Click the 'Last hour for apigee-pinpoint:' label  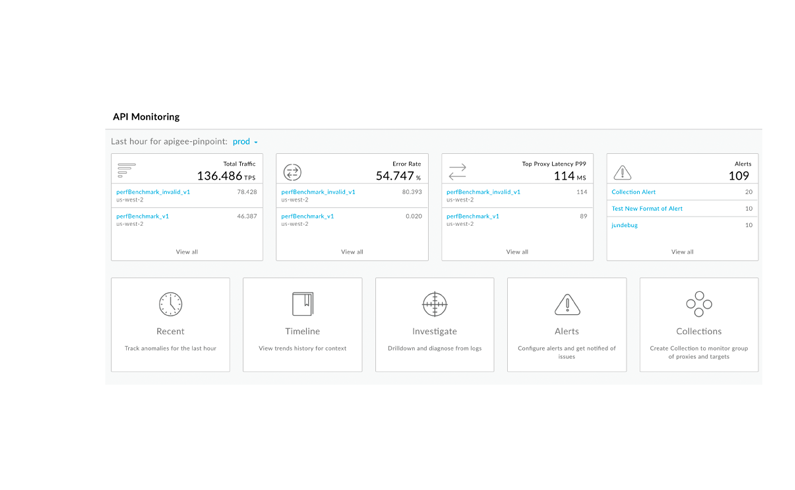pyautogui.click(x=169, y=142)
